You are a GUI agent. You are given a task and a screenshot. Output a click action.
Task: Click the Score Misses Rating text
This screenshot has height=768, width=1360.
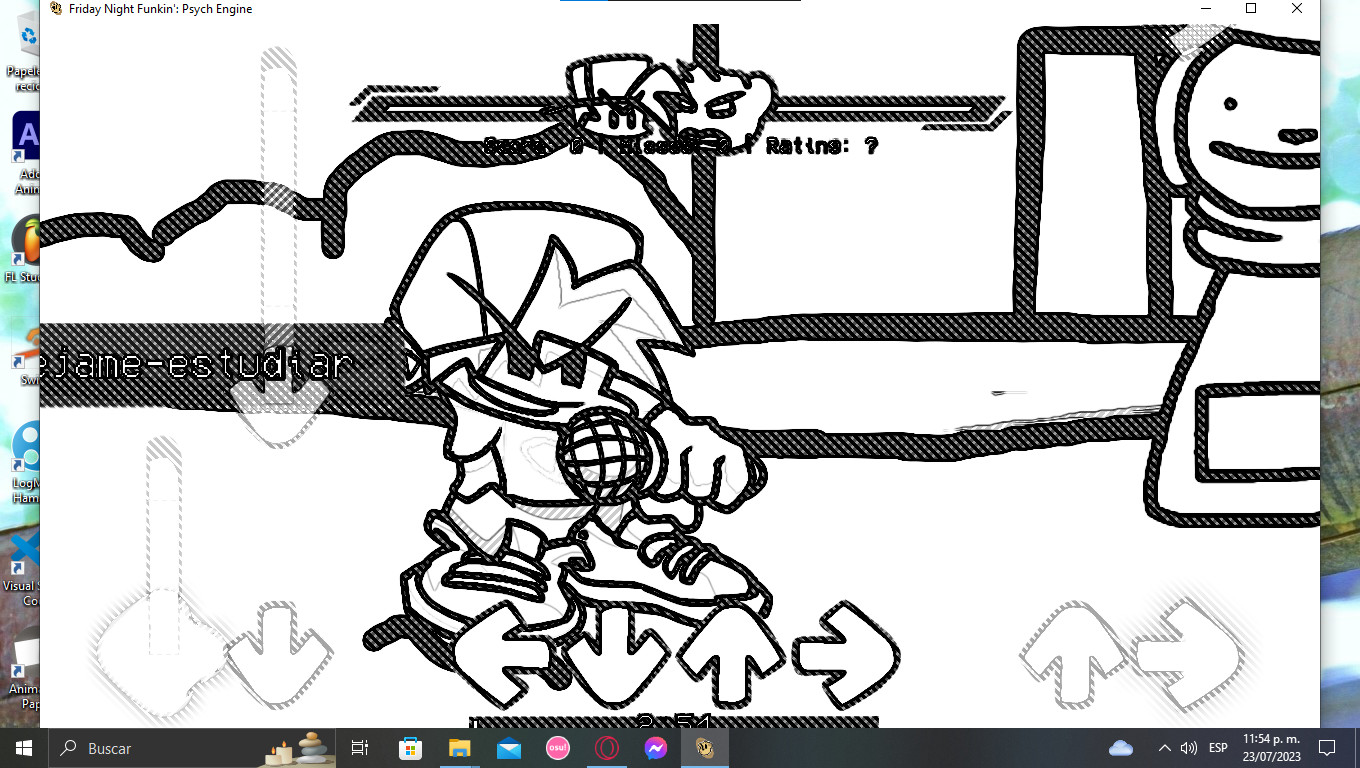pos(680,146)
